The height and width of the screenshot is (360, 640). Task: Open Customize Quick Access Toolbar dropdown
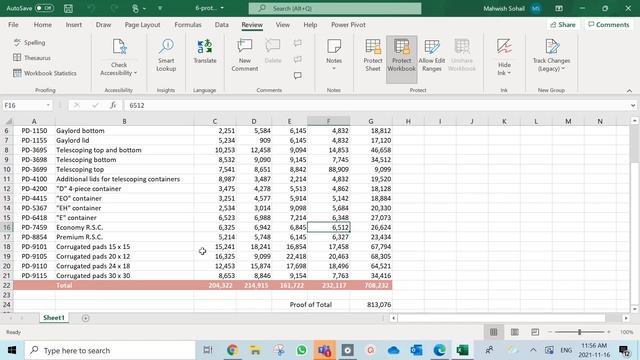[160, 8]
